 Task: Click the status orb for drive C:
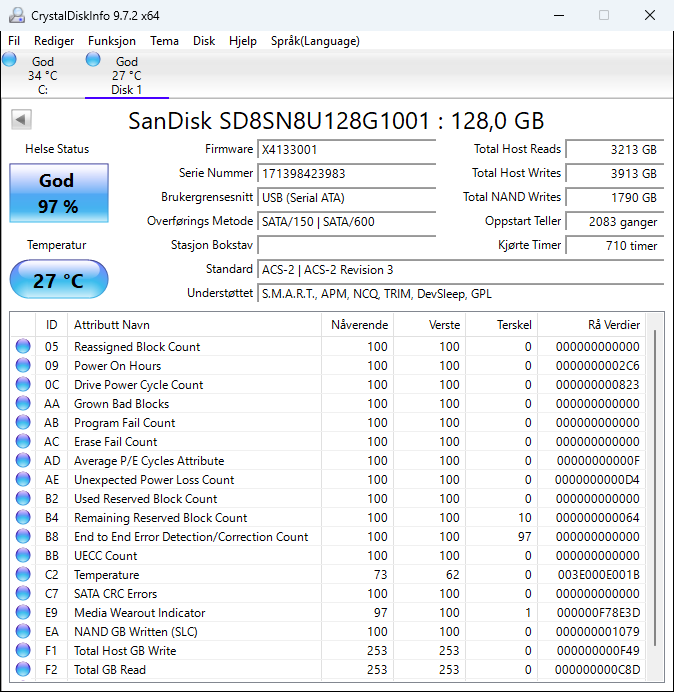pos(9,59)
